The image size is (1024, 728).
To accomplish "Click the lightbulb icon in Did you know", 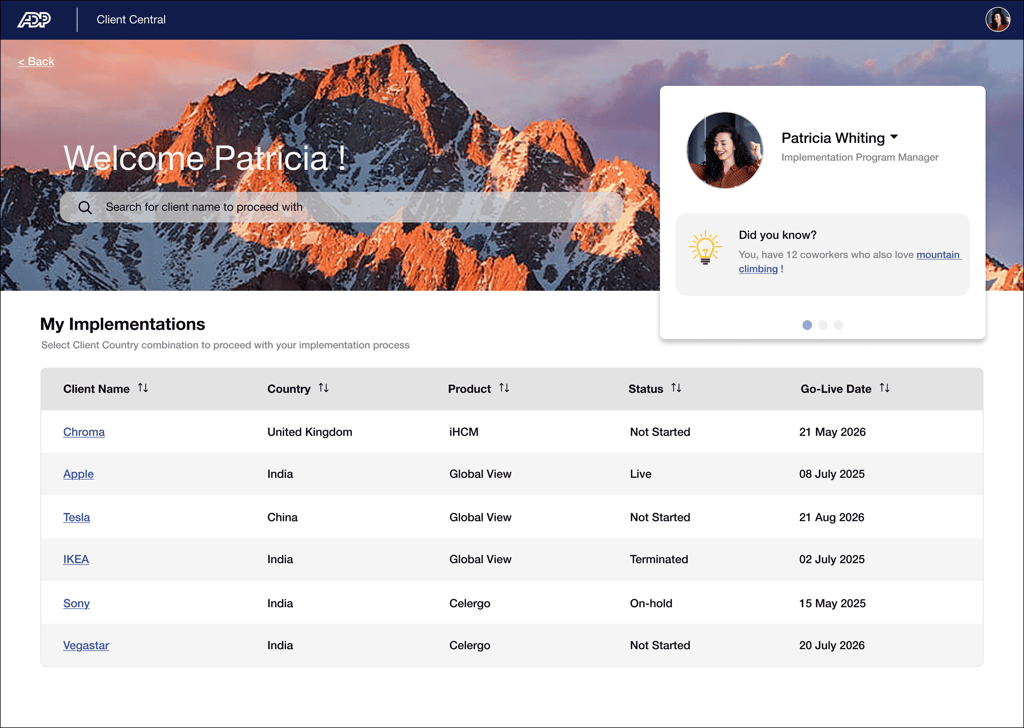I will coord(705,247).
